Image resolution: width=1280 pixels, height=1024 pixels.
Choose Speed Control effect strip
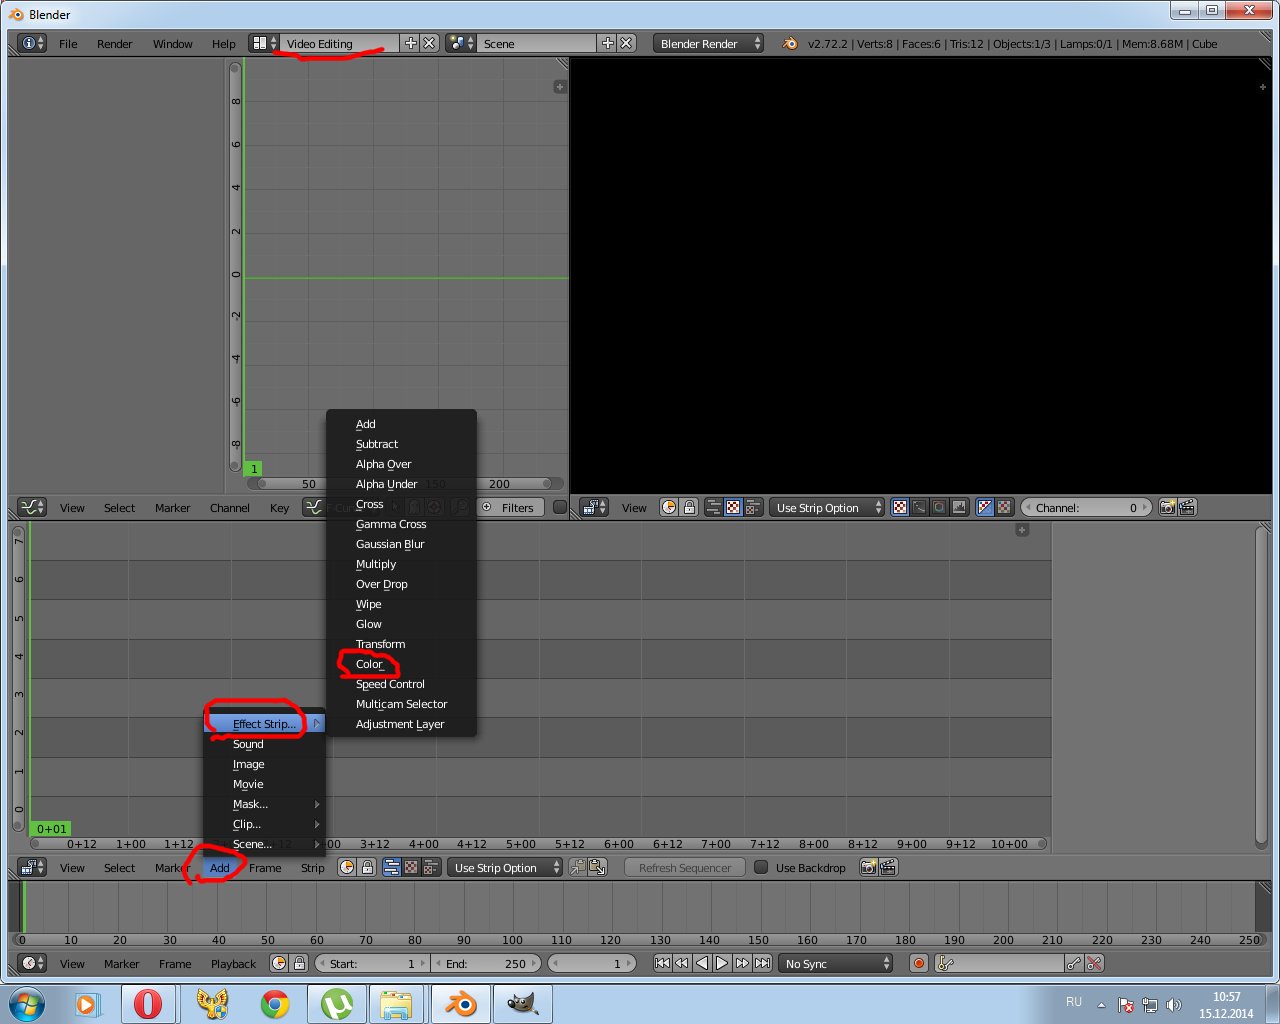coord(401,684)
